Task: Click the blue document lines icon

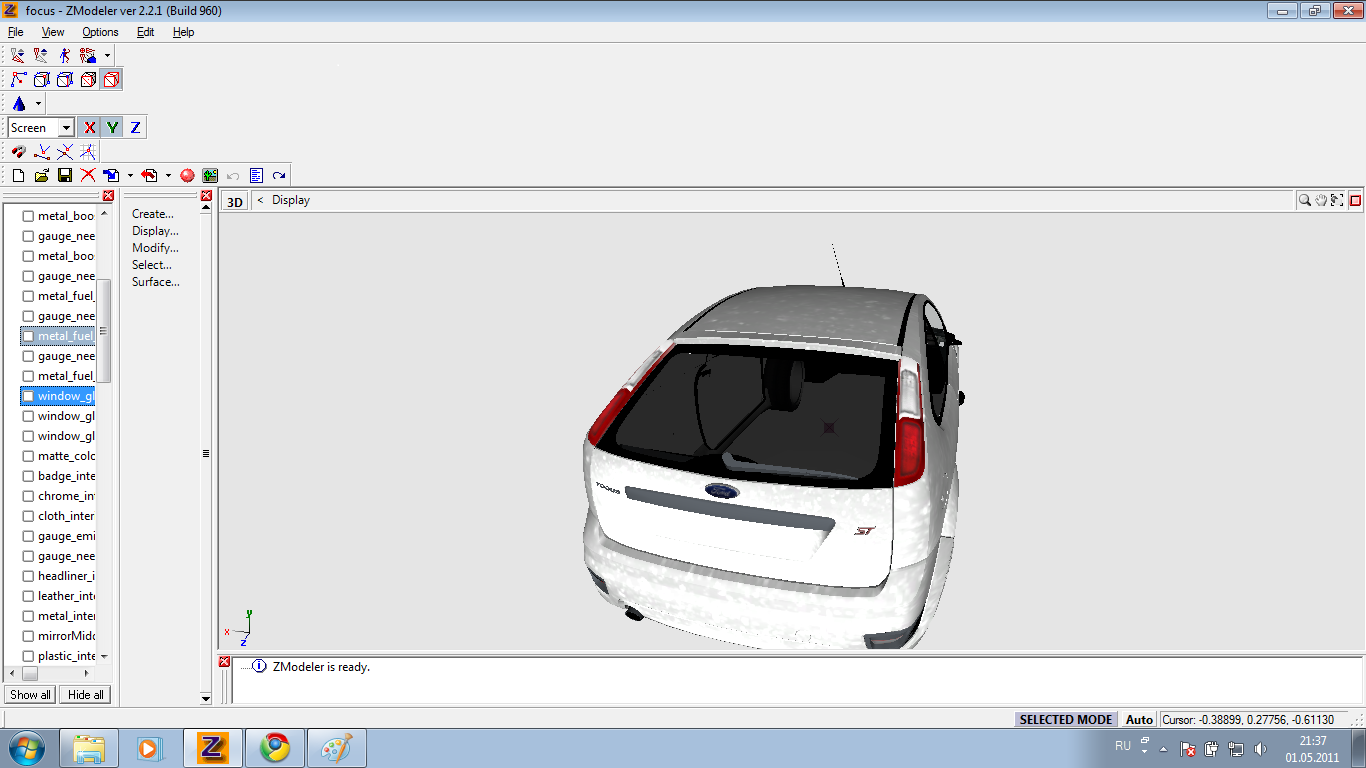Action: [x=256, y=175]
